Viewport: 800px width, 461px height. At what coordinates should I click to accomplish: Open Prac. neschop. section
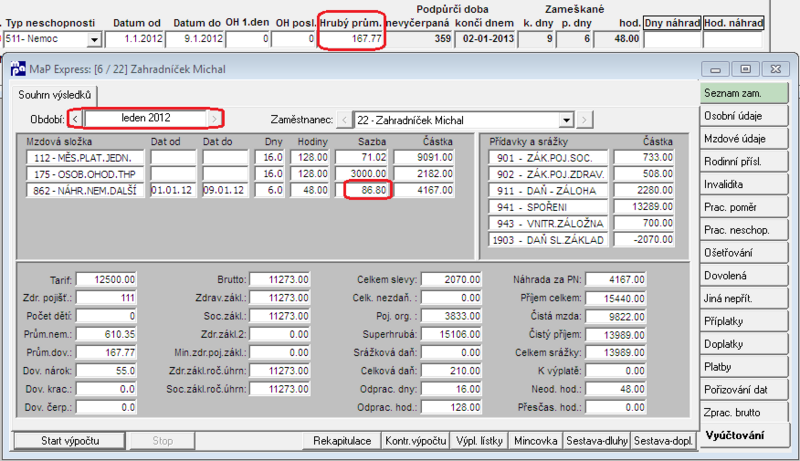point(744,230)
